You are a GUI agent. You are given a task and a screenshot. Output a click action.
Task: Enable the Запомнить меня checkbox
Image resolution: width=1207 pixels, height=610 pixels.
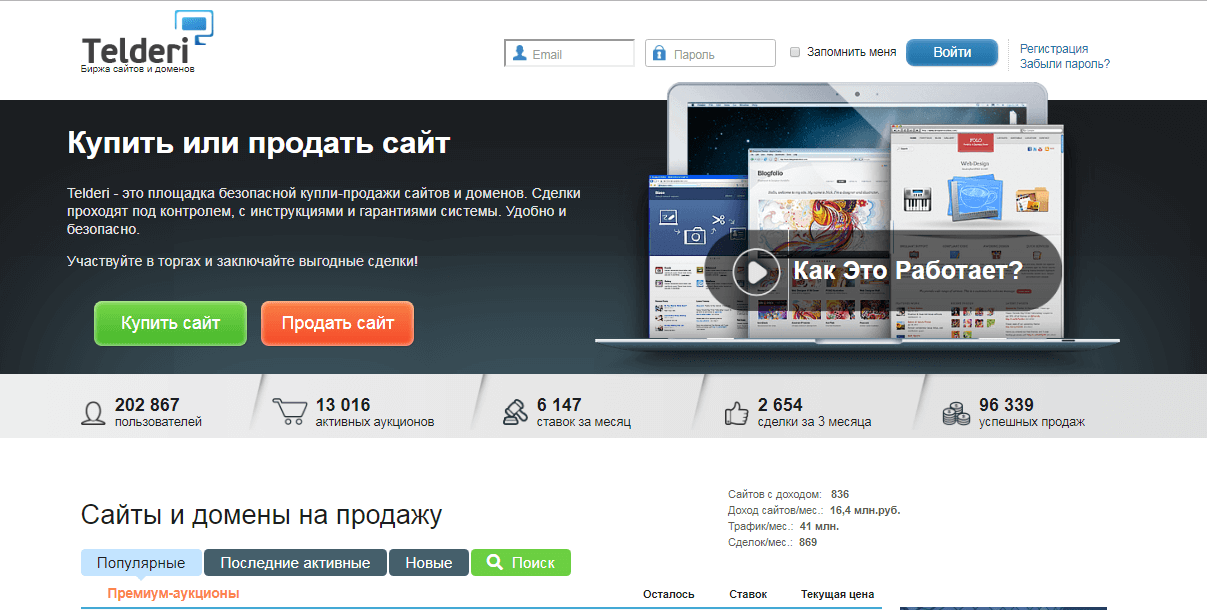[x=793, y=51]
